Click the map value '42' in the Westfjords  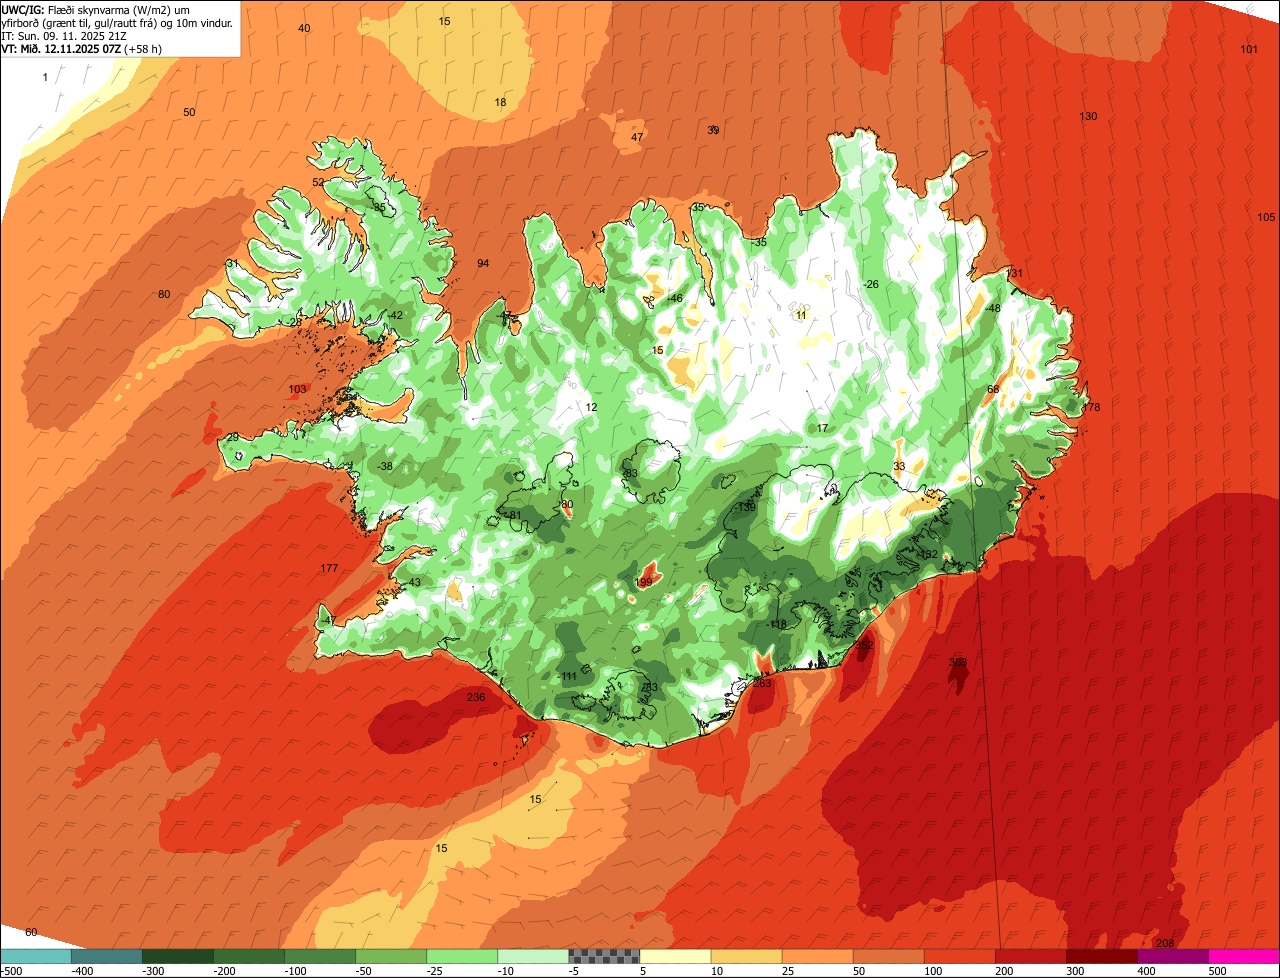pyautogui.click(x=397, y=315)
